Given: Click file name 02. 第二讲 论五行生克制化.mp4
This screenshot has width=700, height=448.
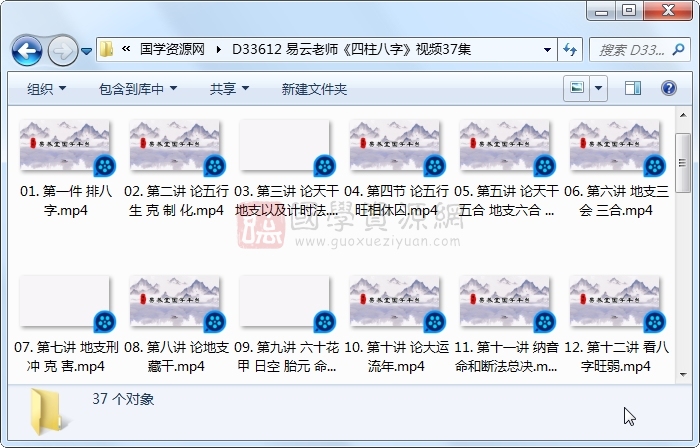Looking at the screenshot, I should coord(176,200).
